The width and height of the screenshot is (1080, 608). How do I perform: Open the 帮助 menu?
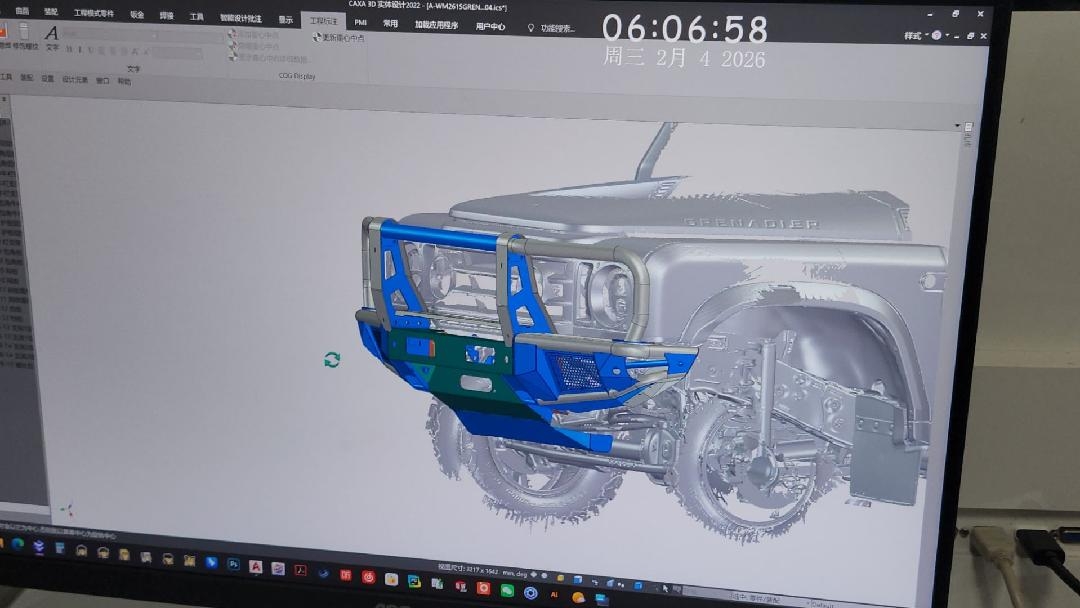pyautogui.click(x=124, y=81)
